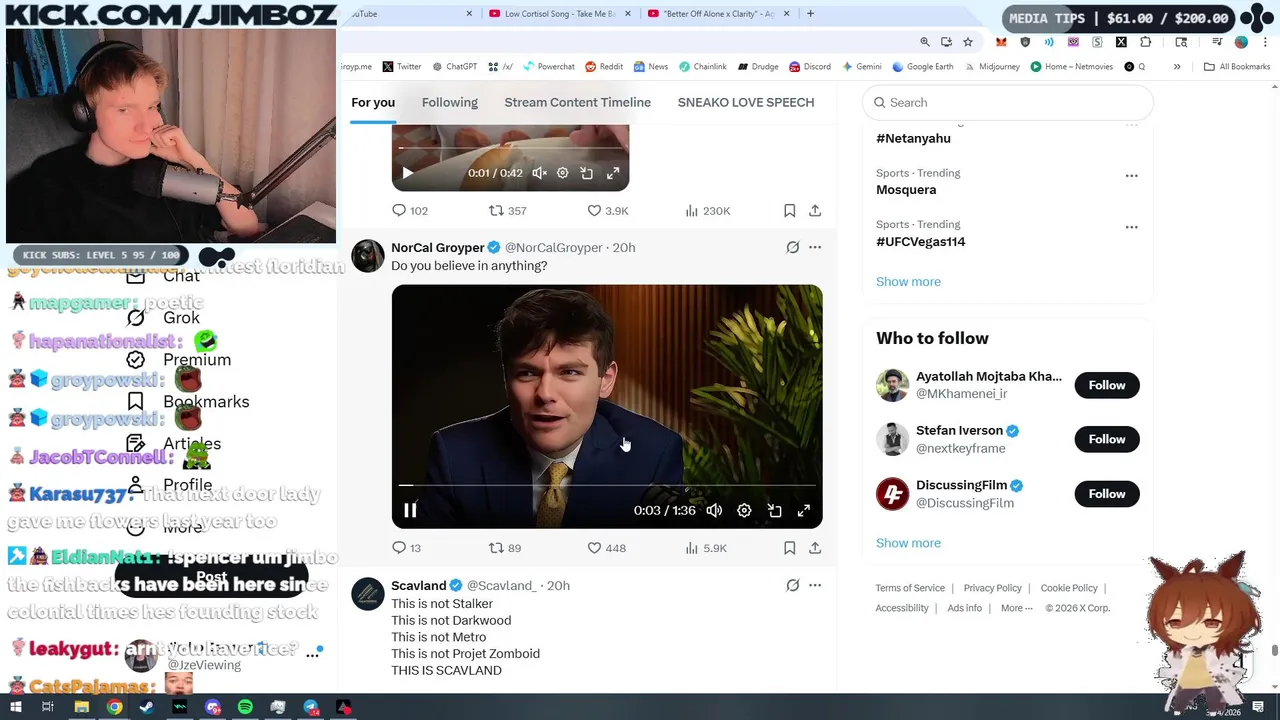This screenshot has width=1280, height=720.
Task: Open the Scavland profile avatar
Action: tap(368, 594)
